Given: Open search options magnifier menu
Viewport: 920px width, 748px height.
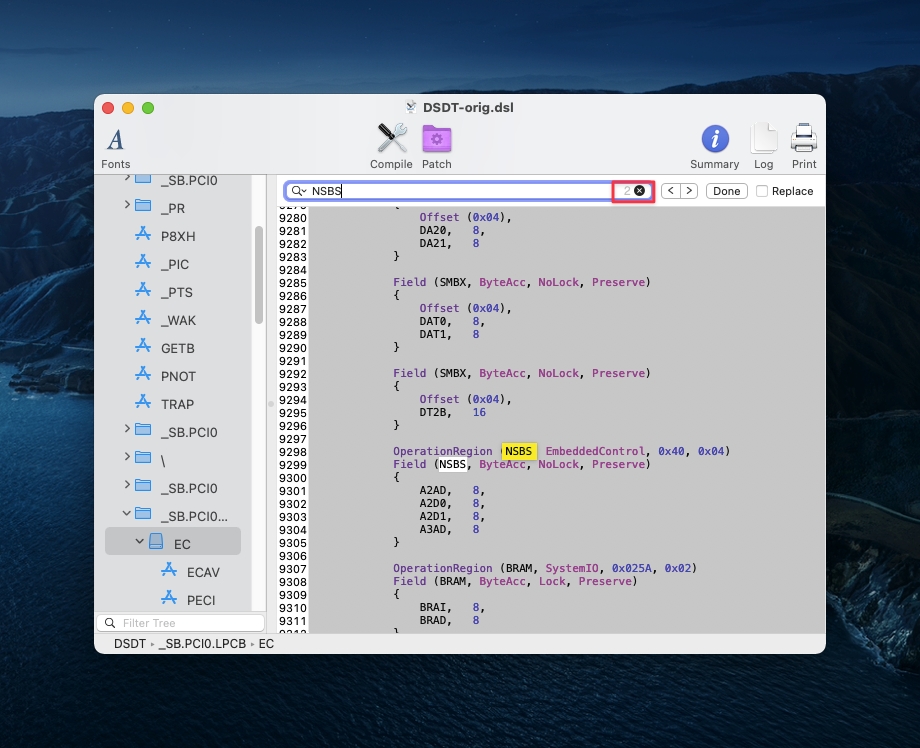Looking at the screenshot, I should (298, 191).
